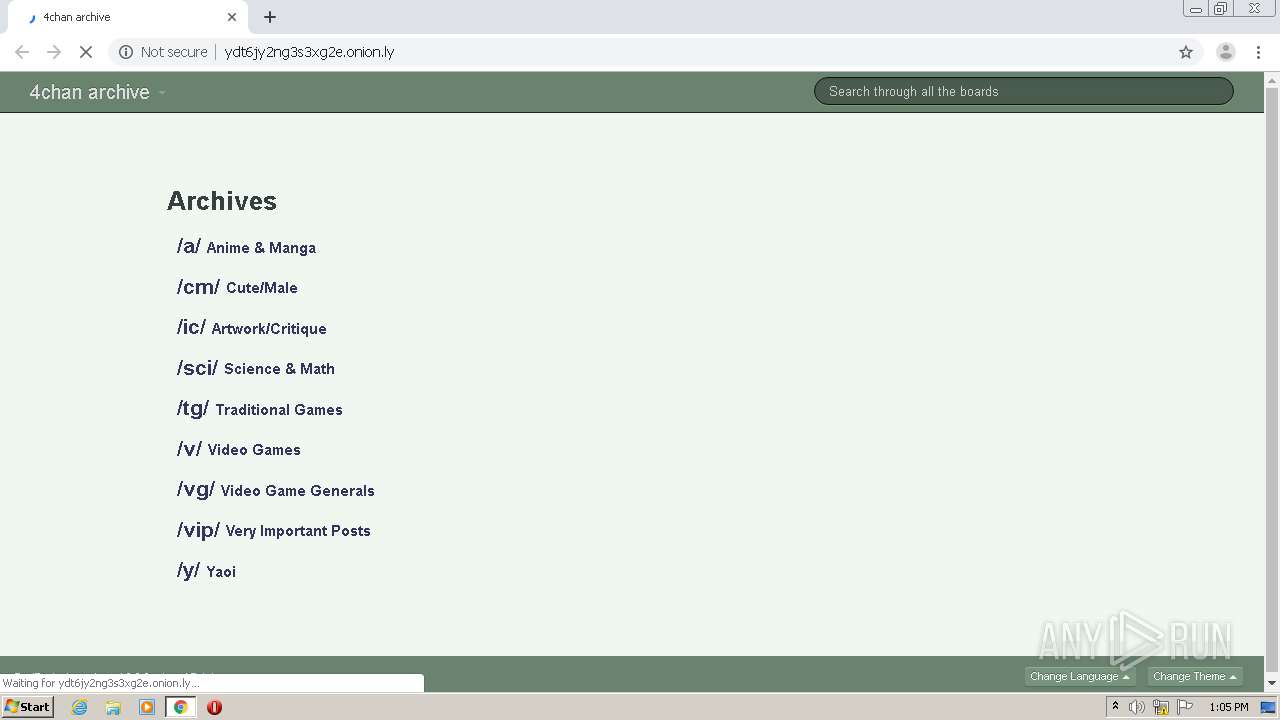The width and height of the screenshot is (1280, 720).
Task: Open the Chrome profile avatar menu
Action: (1225, 52)
